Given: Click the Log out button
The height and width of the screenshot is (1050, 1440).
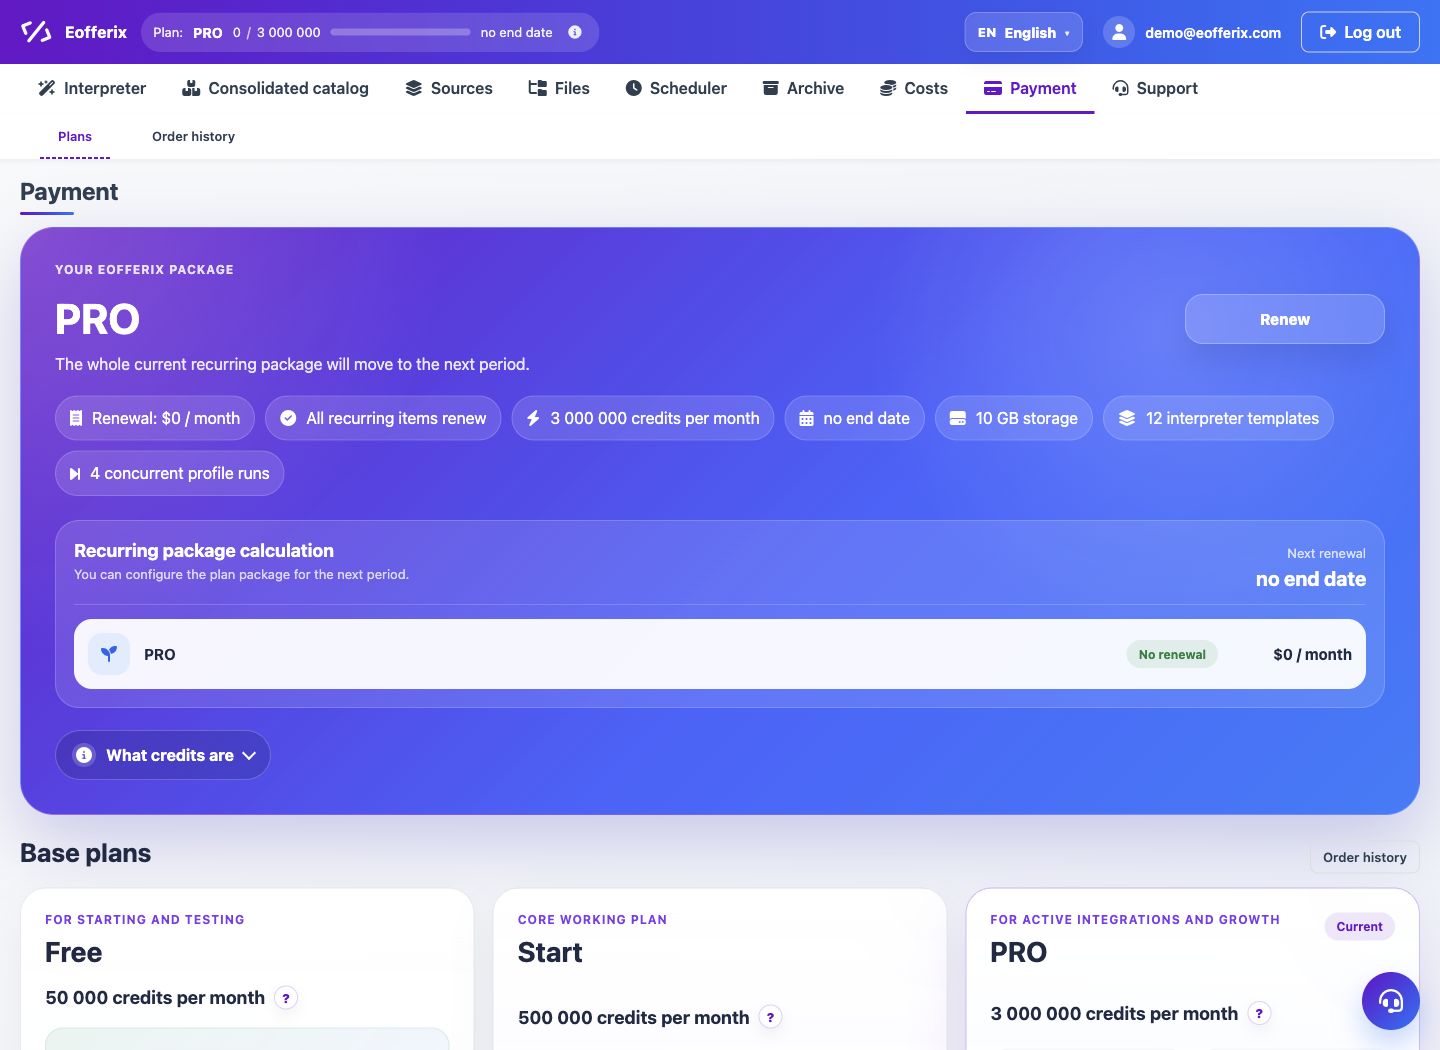Looking at the screenshot, I should (x=1360, y=32).
